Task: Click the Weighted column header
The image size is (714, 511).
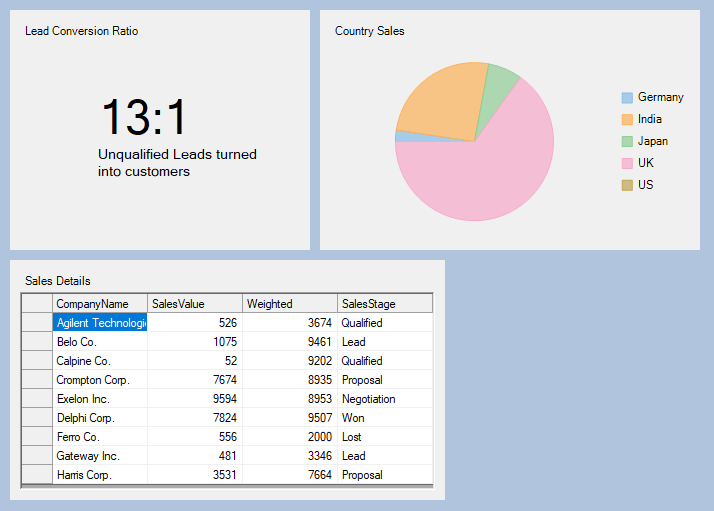Action: (x=289, y=304)
